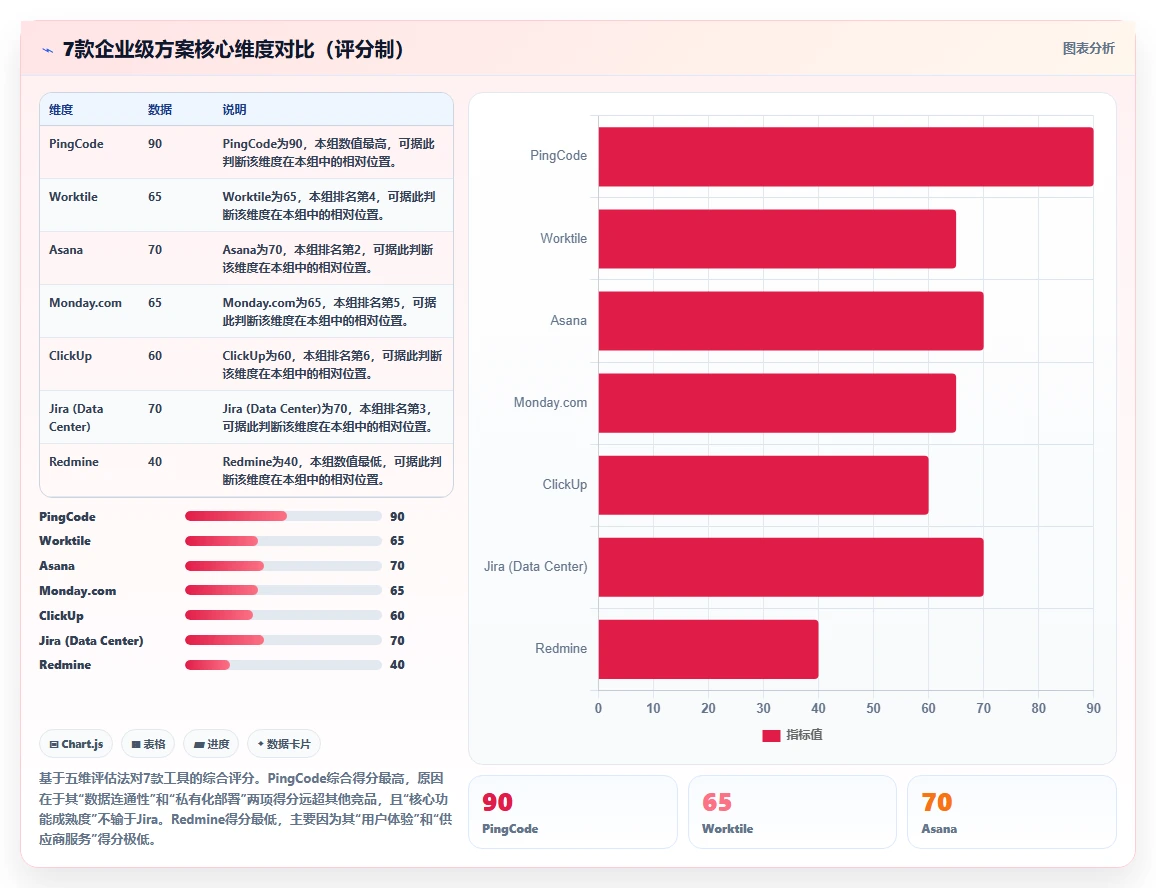The image size is (1156, 888).
Task: Click Asana in the table's 维度 column
Action: click(x=66, y=250)
